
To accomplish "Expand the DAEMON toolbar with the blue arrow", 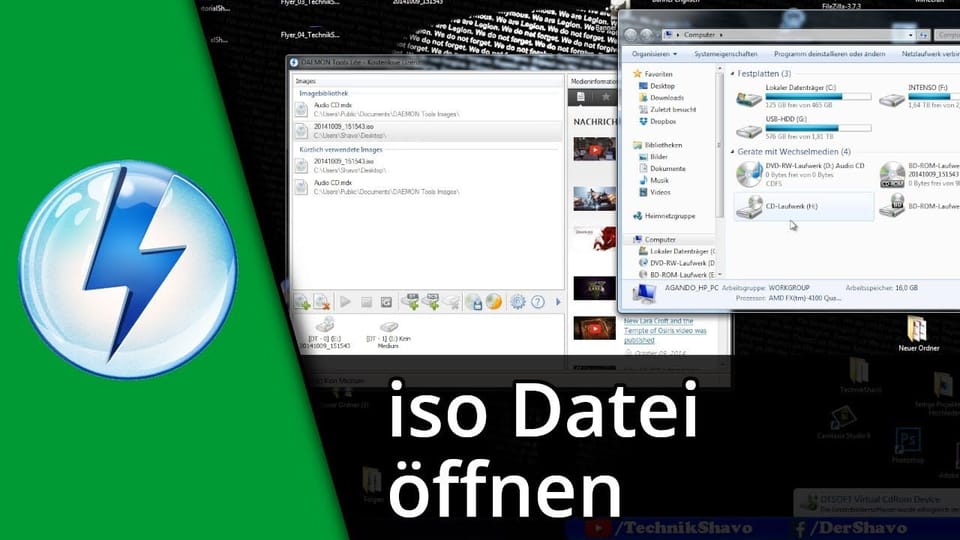I will coord(558,302).
